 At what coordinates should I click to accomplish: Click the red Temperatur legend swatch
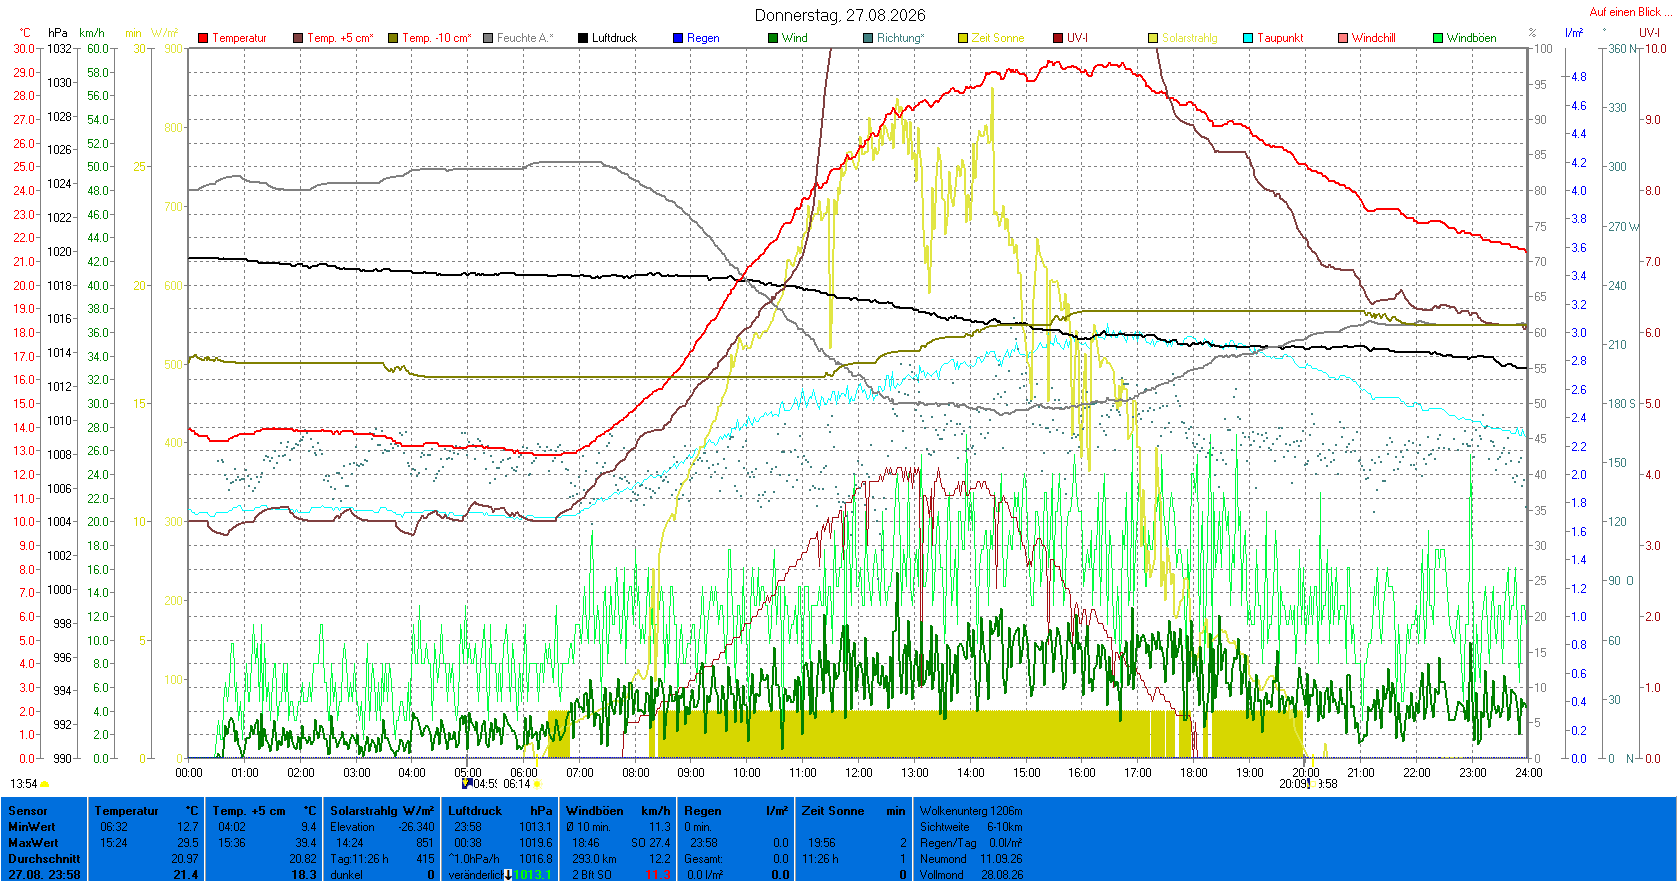point(203,38)
